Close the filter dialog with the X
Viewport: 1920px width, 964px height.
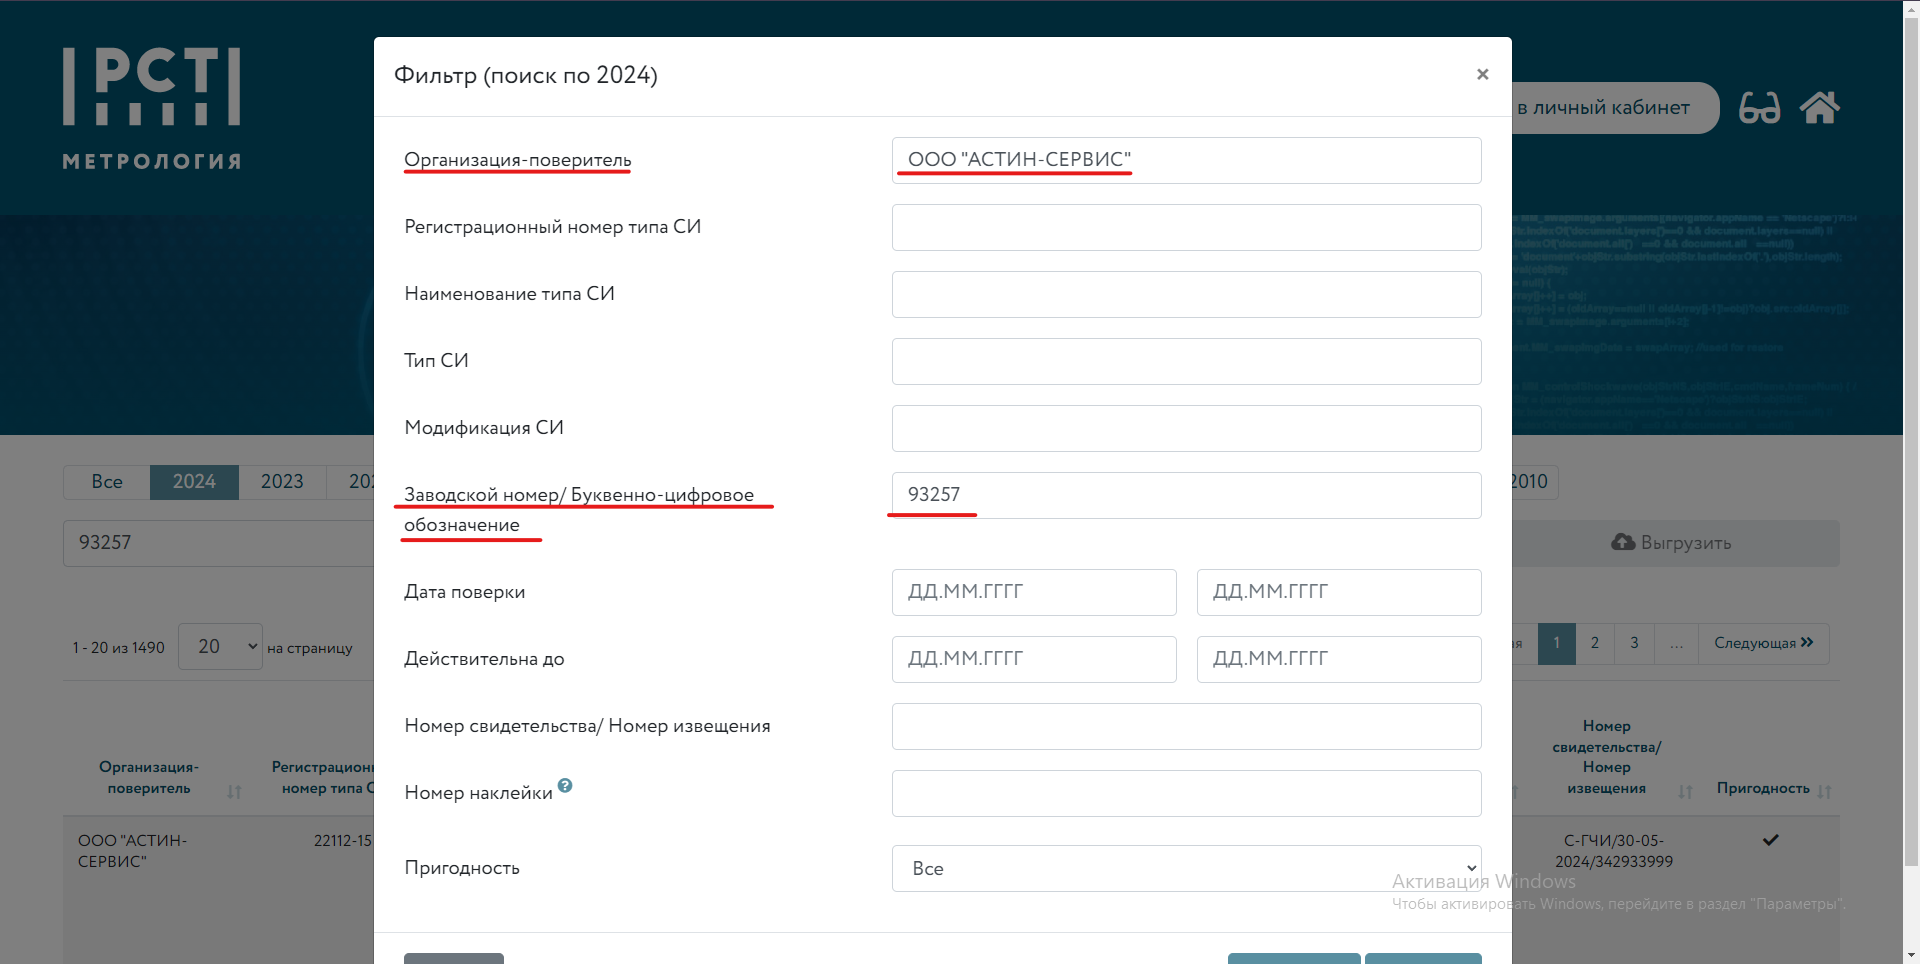(x=1482, y=74)
